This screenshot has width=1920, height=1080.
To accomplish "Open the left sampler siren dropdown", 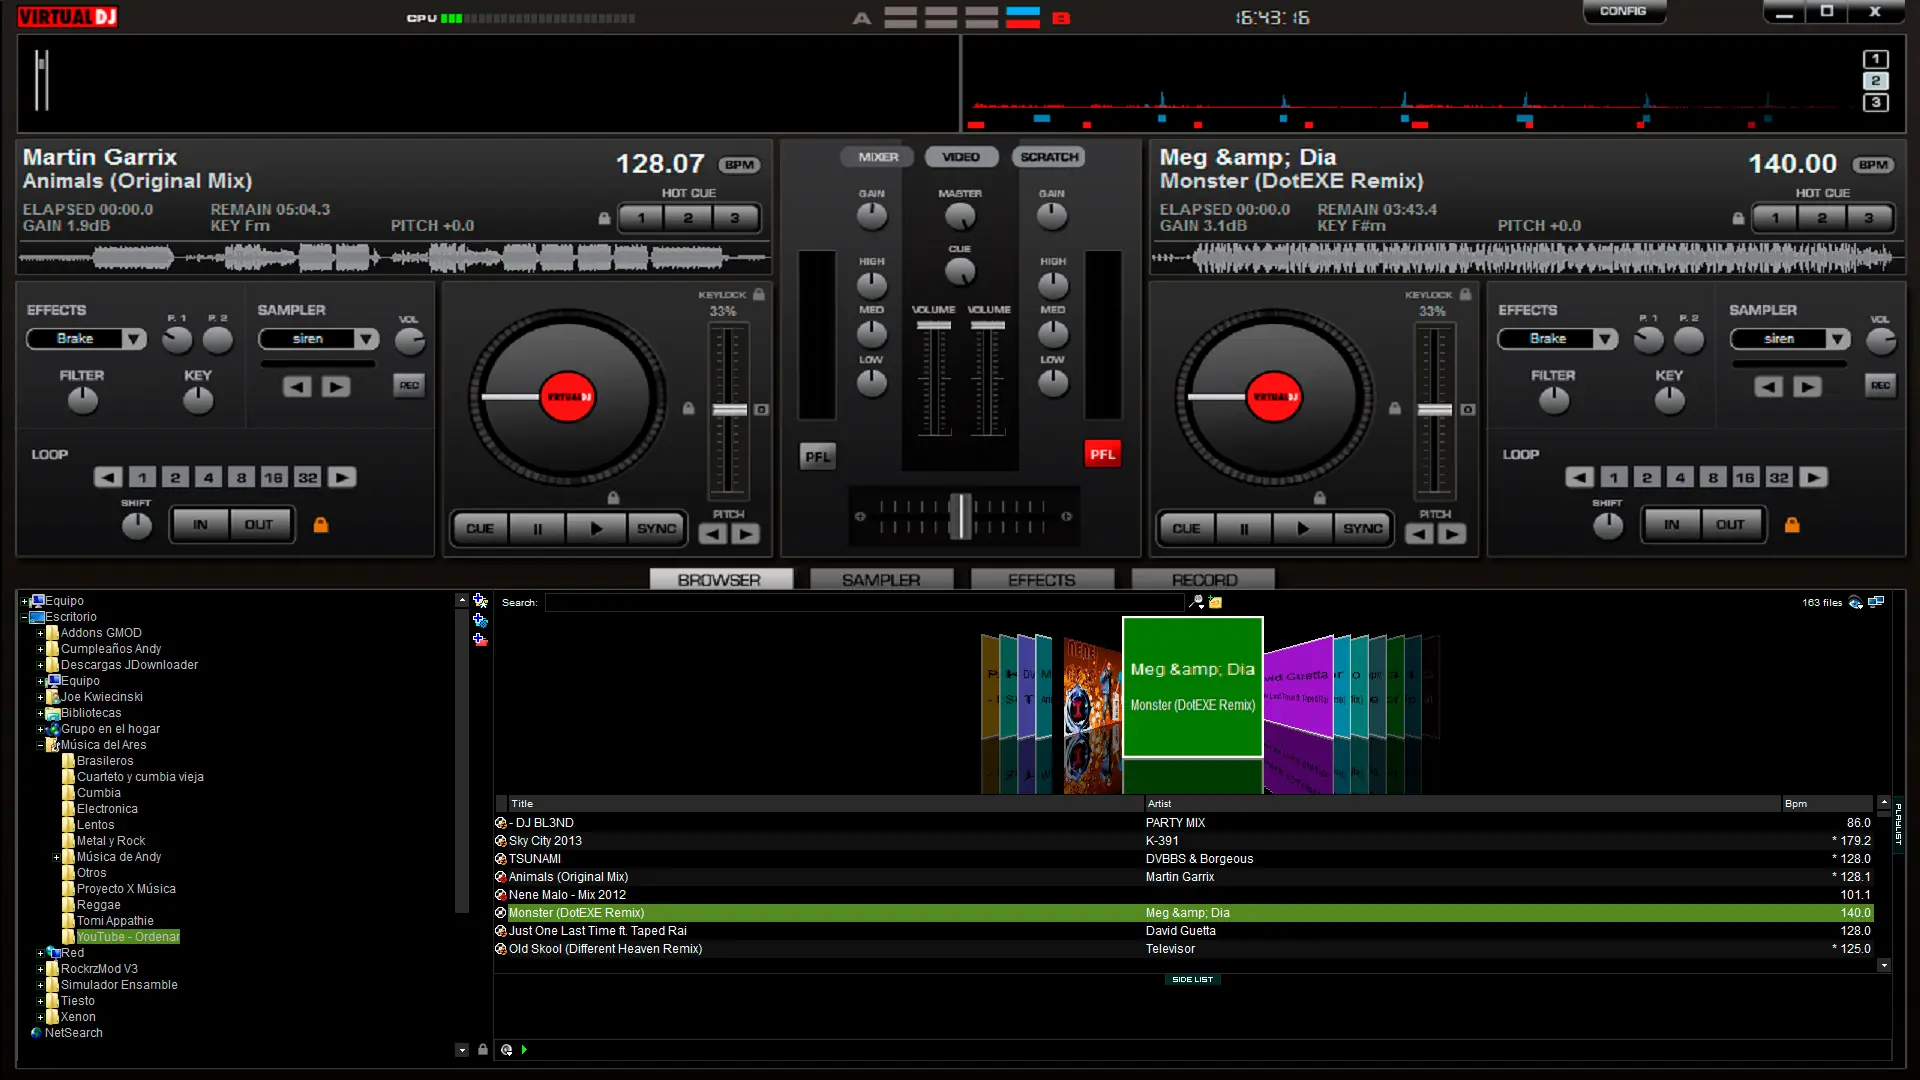I will click(367, 339).
